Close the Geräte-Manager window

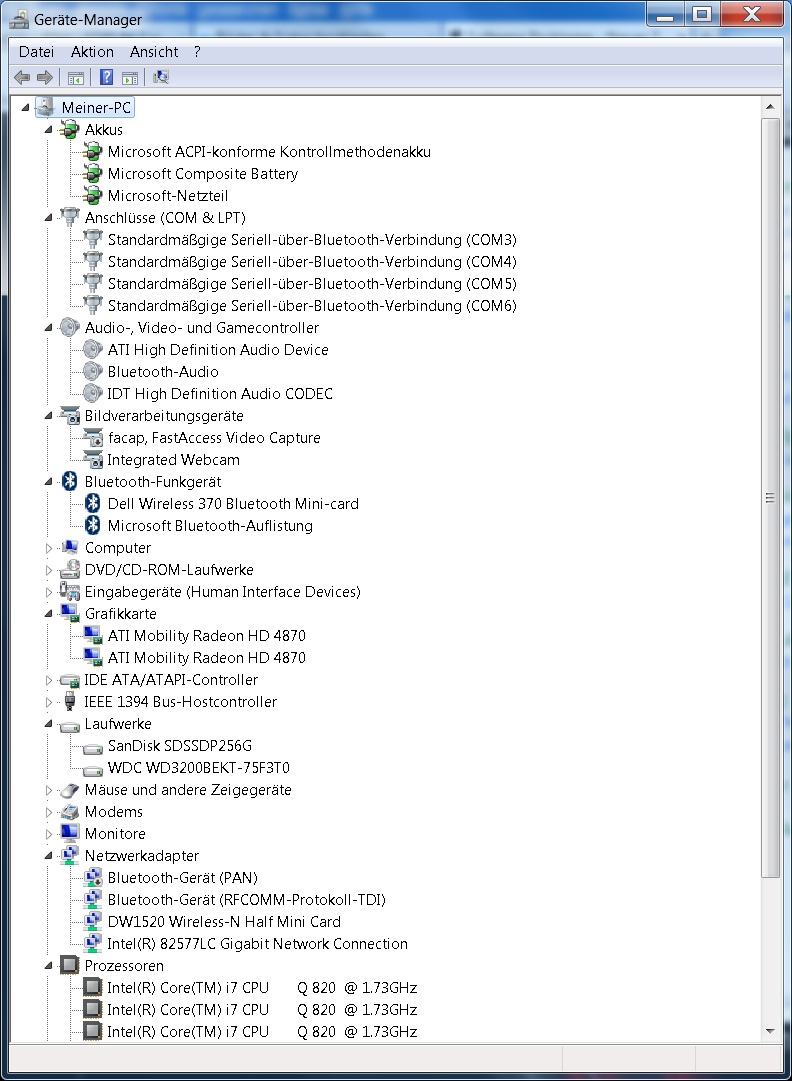(x=751, y=15)
